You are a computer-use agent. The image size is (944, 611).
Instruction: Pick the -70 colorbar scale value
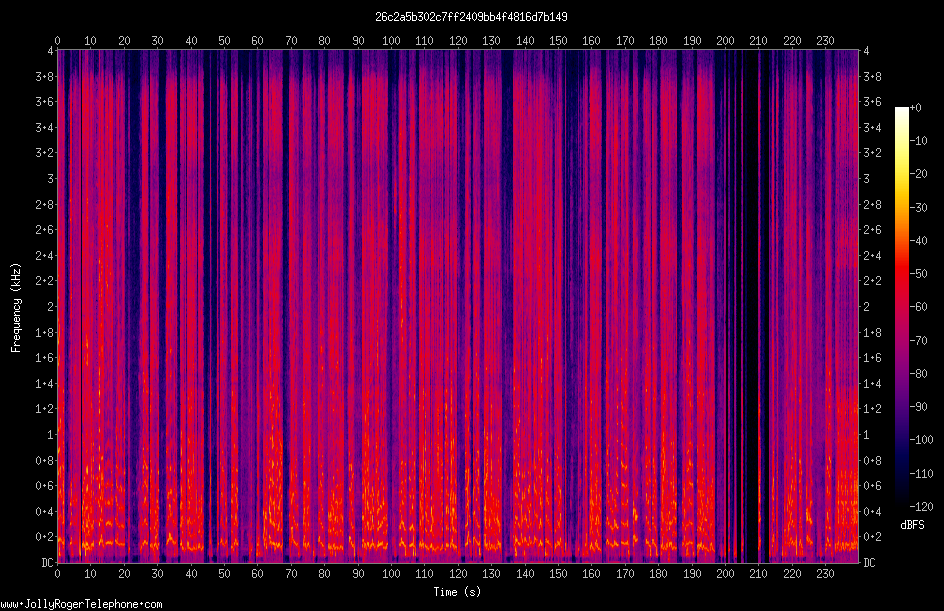click(918, 341)
